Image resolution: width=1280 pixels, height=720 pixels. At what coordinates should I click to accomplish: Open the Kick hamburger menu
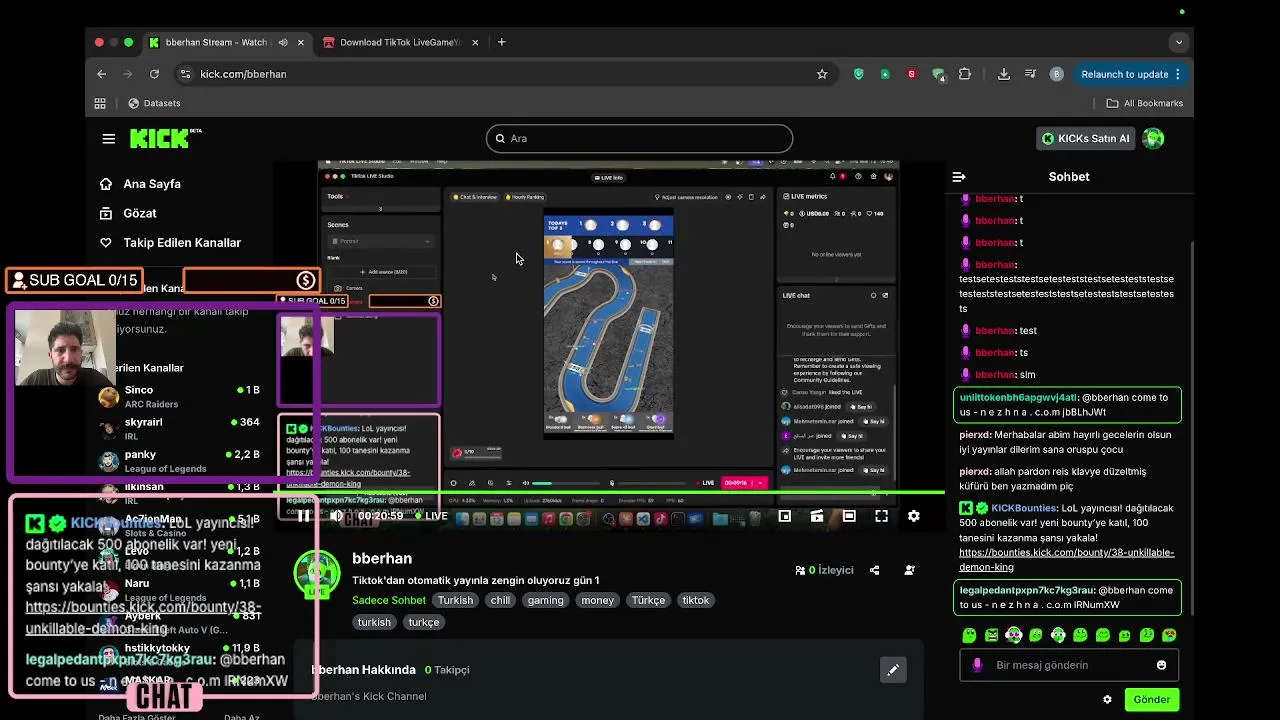click(x=108, y=139)
